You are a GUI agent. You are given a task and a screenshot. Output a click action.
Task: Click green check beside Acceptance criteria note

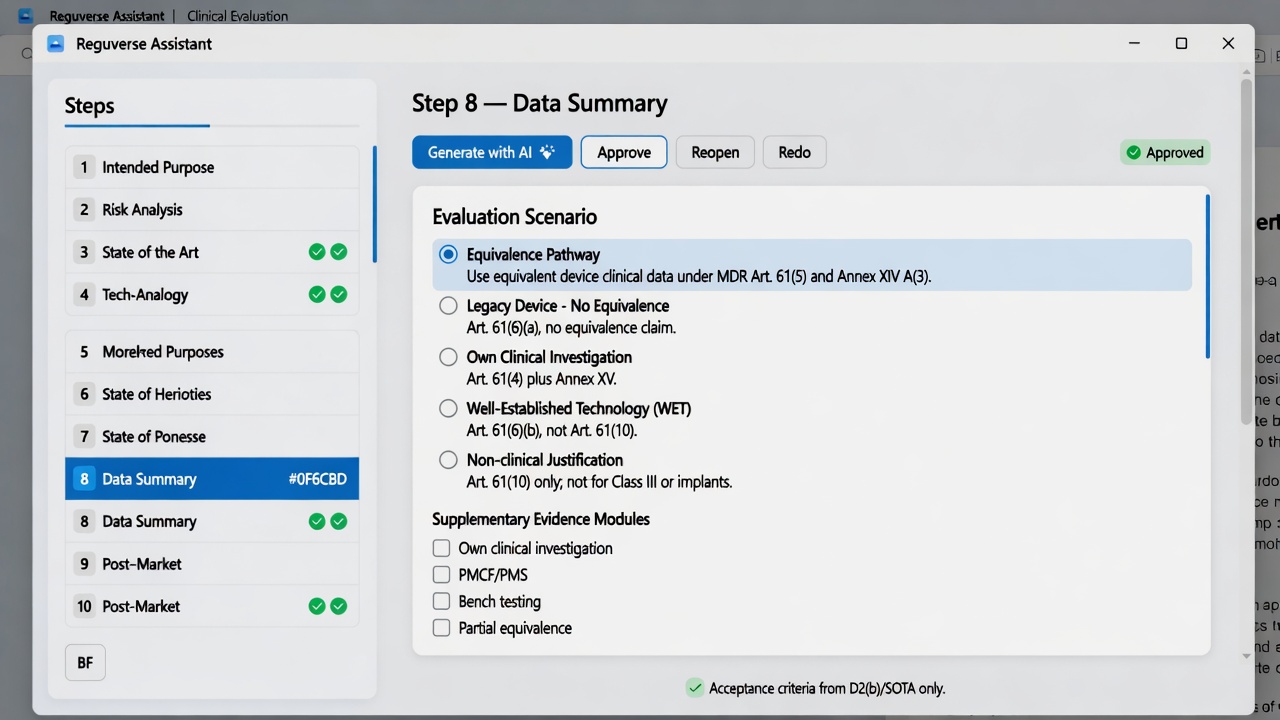pos(694,687)
